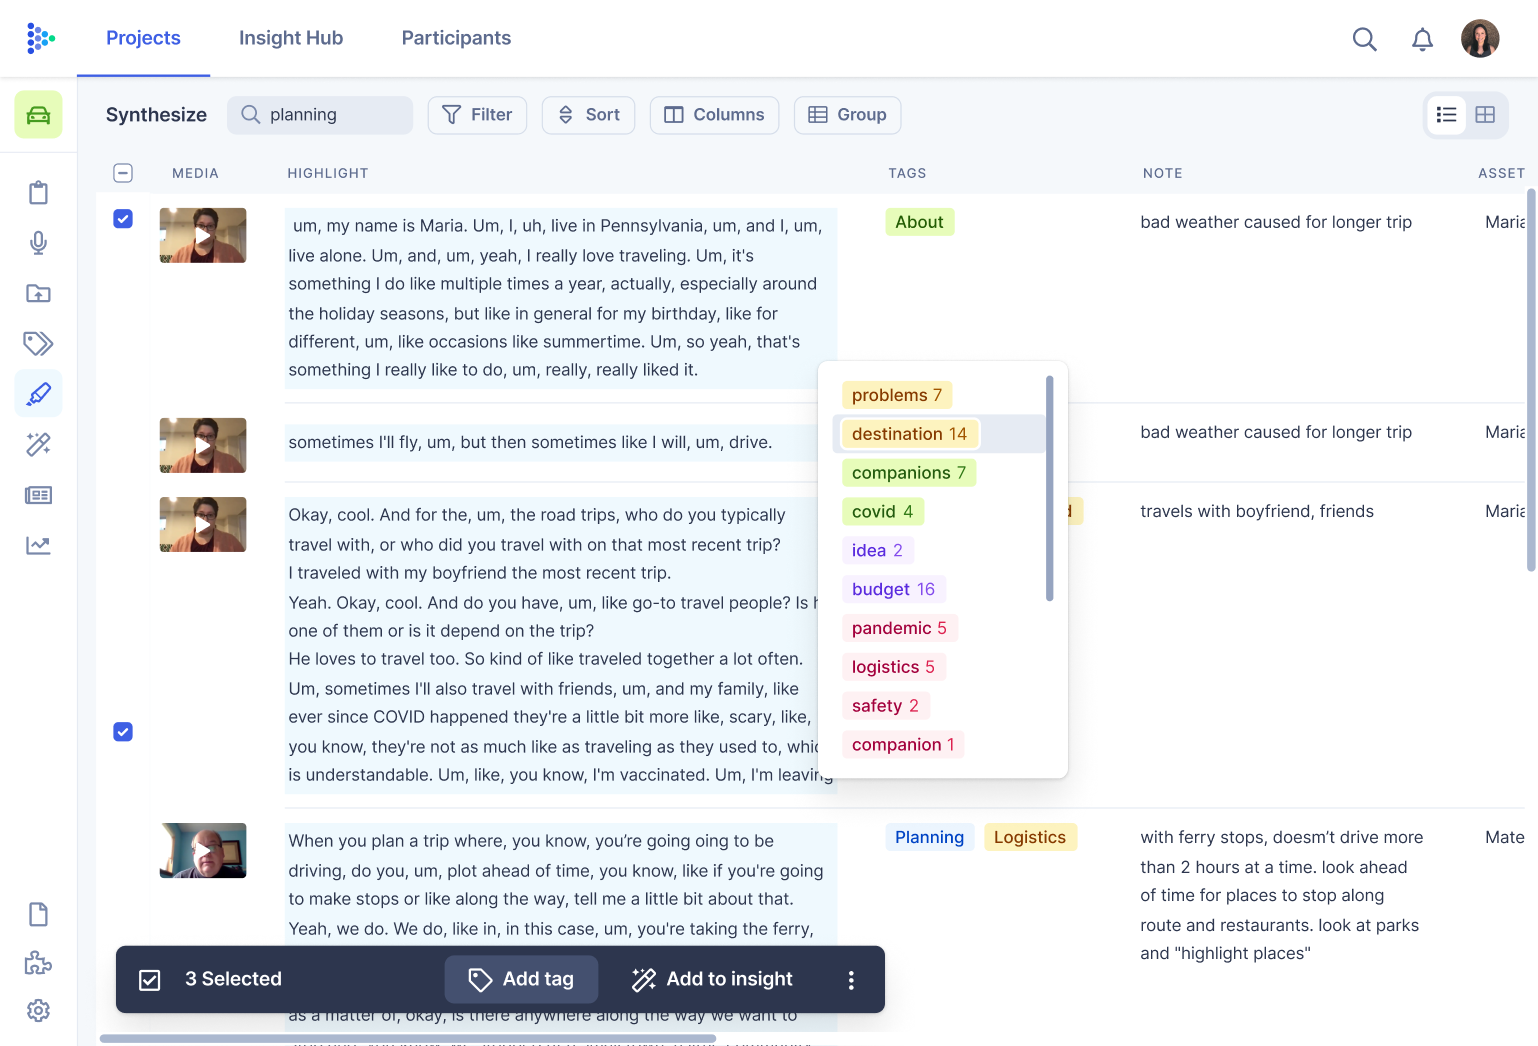Viewport: 1538px width, 1046px height.
Task: Open the microphone recordings sidebar icon
Action: click(x=38, y=243)
